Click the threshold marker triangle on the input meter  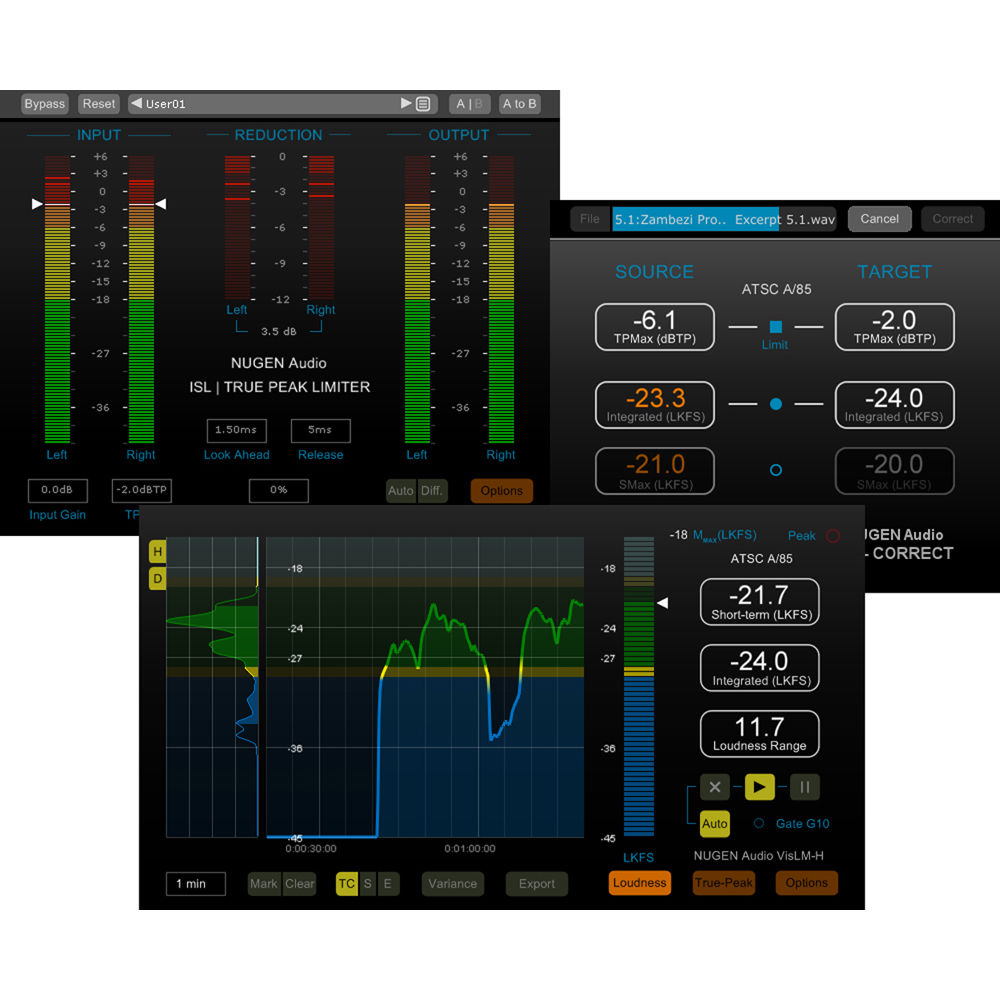point(37,205)
